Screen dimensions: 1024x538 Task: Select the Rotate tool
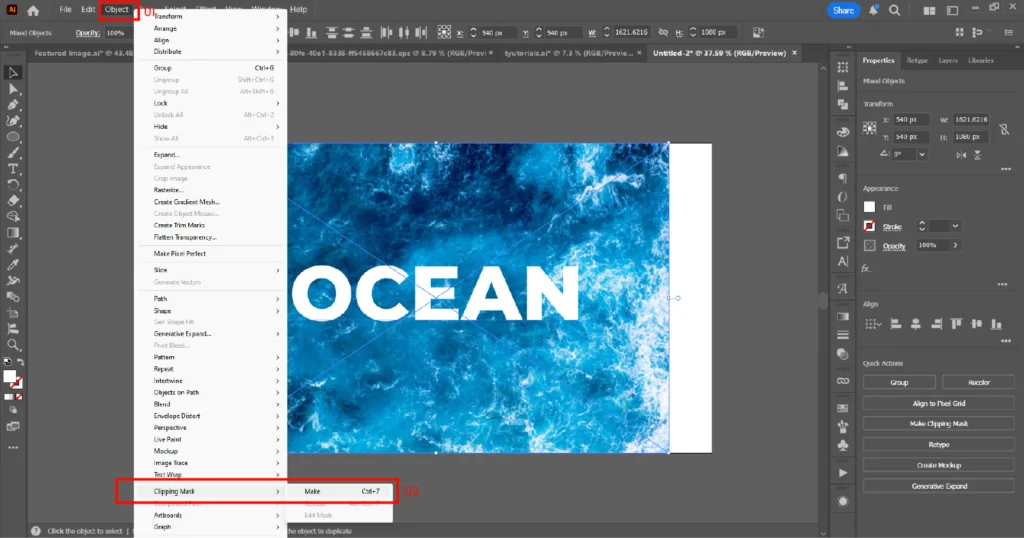point(13,185)
